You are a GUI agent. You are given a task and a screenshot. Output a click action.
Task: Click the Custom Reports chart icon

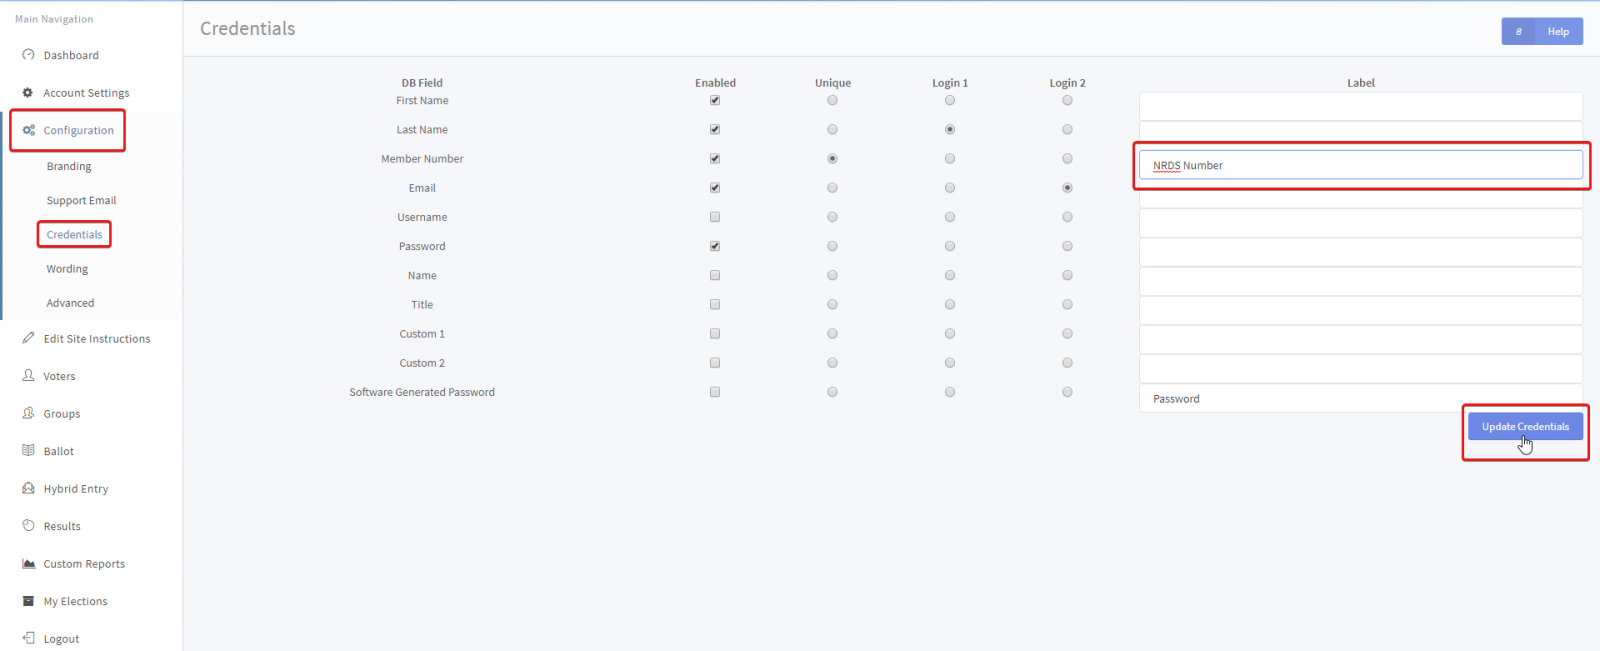point(28,564)
